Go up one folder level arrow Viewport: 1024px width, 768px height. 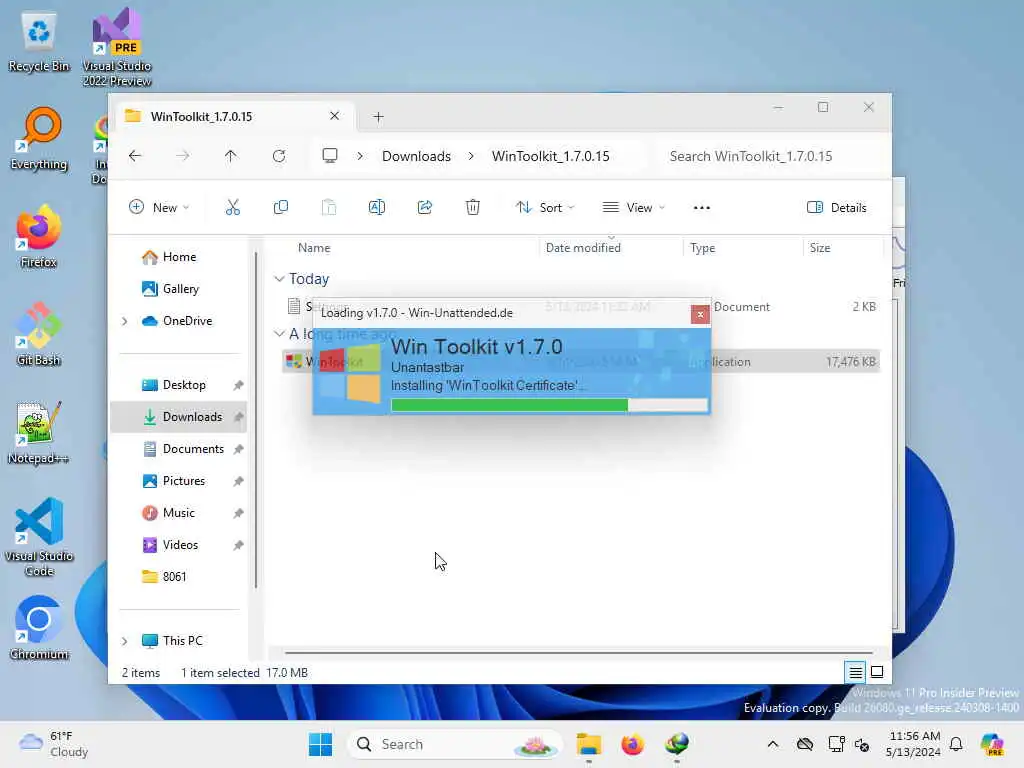point(231,156)
